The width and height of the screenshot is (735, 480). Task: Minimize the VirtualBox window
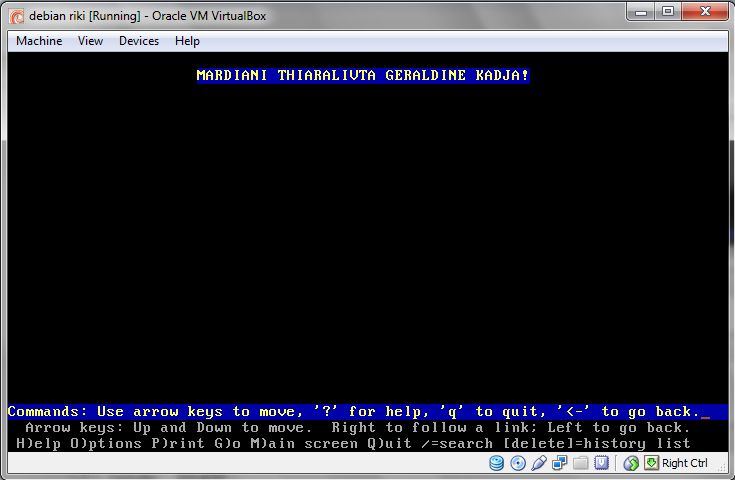tap(641, 12)
